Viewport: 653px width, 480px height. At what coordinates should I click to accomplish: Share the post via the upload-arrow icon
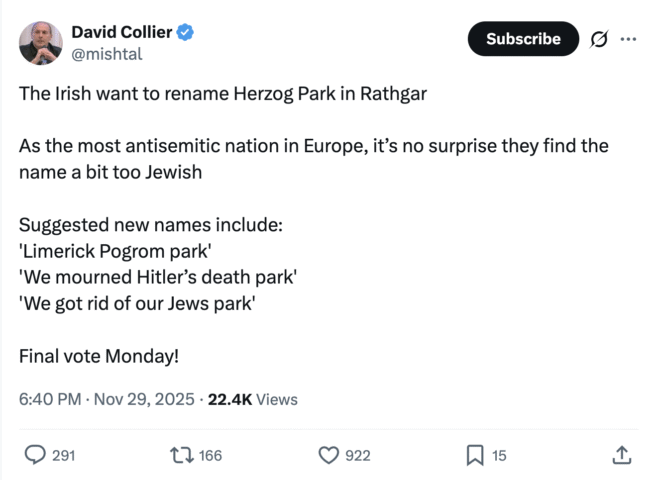(621, 455)
